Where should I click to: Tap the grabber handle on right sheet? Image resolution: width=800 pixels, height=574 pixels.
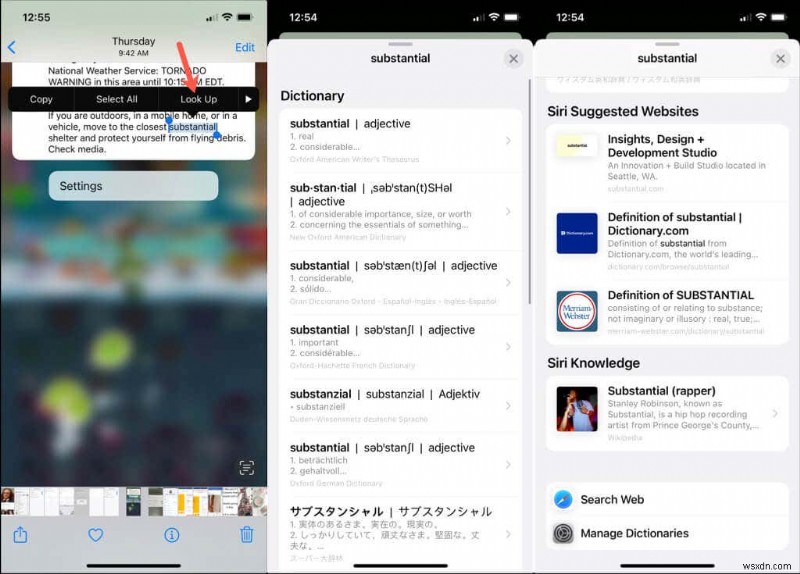(x=667, y=44)
